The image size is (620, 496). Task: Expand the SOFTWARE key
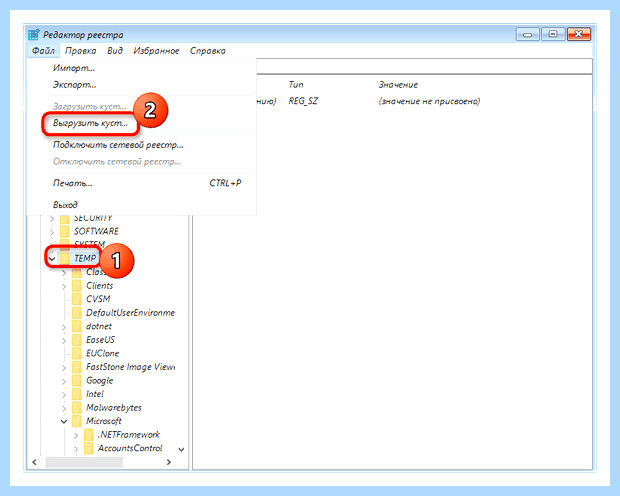tap(52, 232)
